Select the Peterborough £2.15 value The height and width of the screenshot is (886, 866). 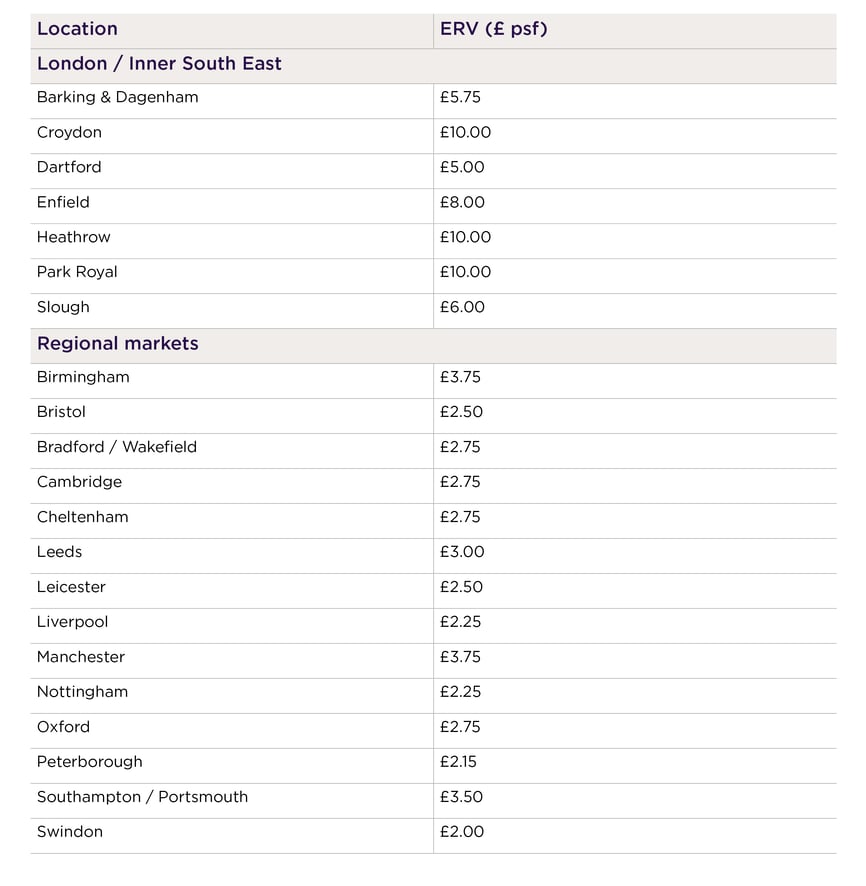458,763
